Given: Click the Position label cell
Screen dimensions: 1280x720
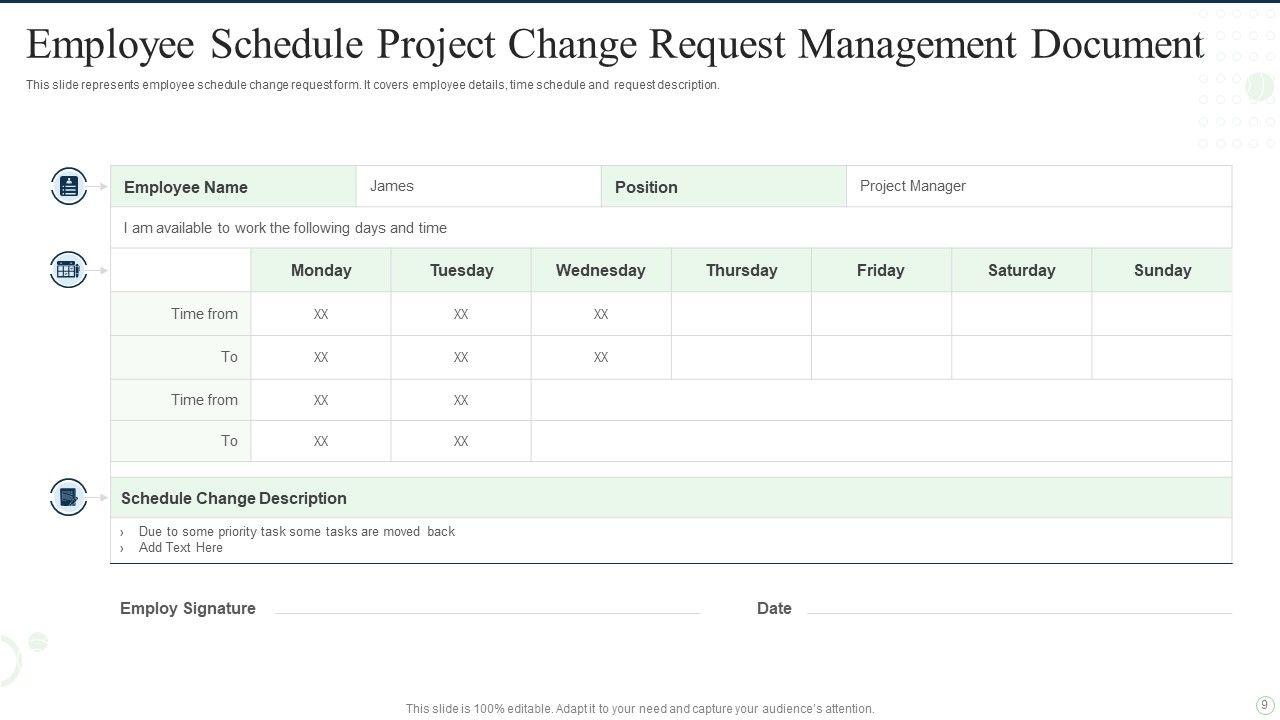Looking at the screenshot, I should coord(723,187).
